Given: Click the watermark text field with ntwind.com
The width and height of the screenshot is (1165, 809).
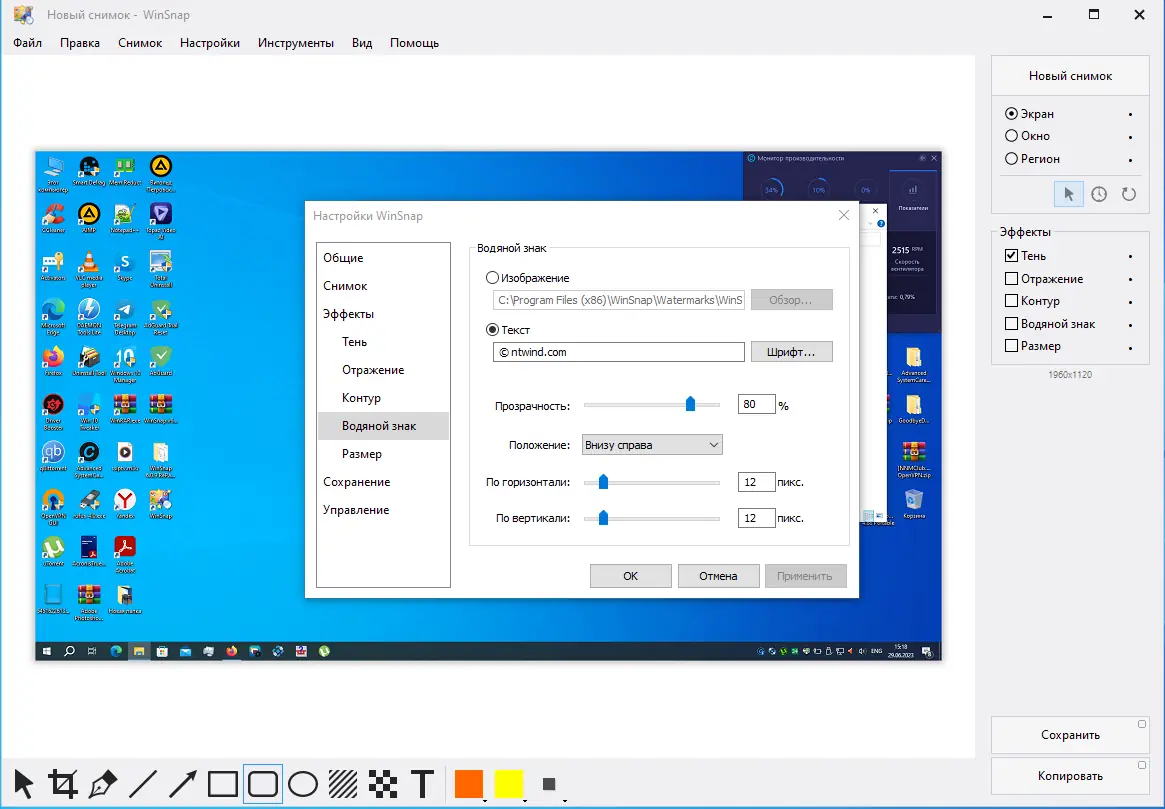Looking at the screenshot, I should click(618, 352).
